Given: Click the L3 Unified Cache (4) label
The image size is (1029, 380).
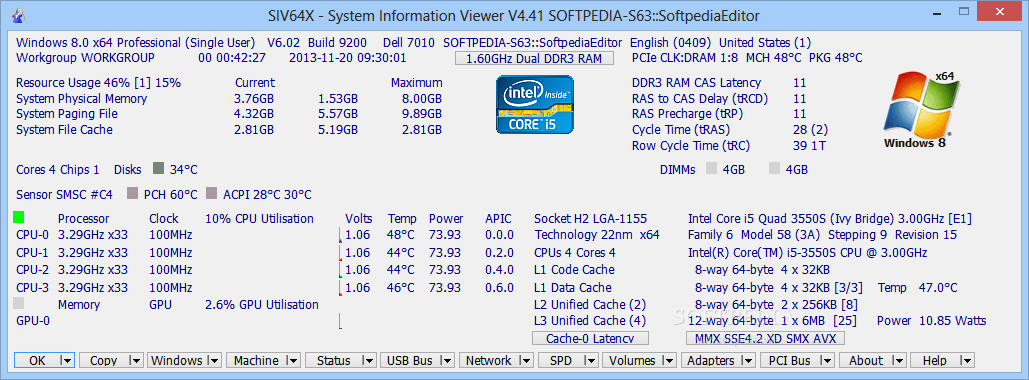Looking at the screenshot, I should coord(590,321).
